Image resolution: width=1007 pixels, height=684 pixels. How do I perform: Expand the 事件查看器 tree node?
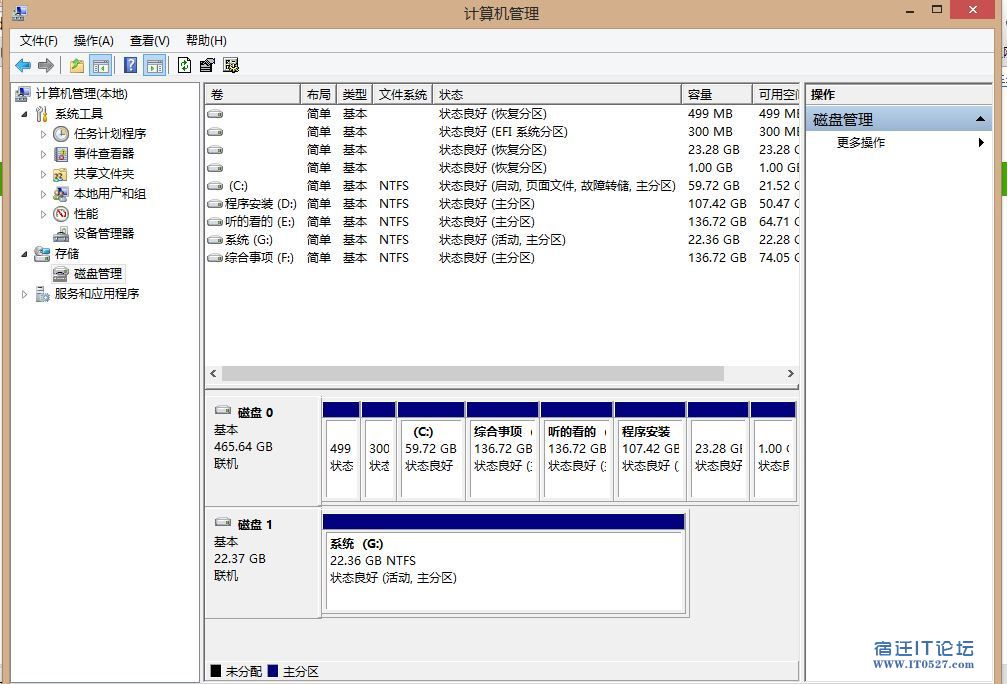43,154
